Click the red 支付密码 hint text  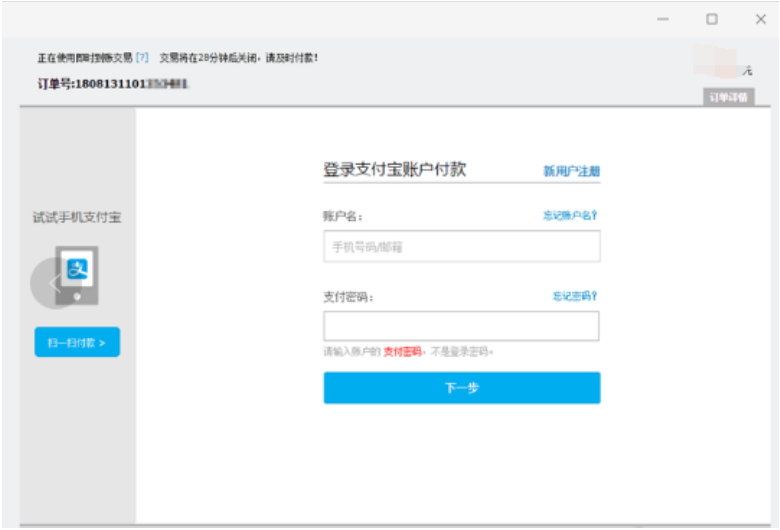click(402, 352)
